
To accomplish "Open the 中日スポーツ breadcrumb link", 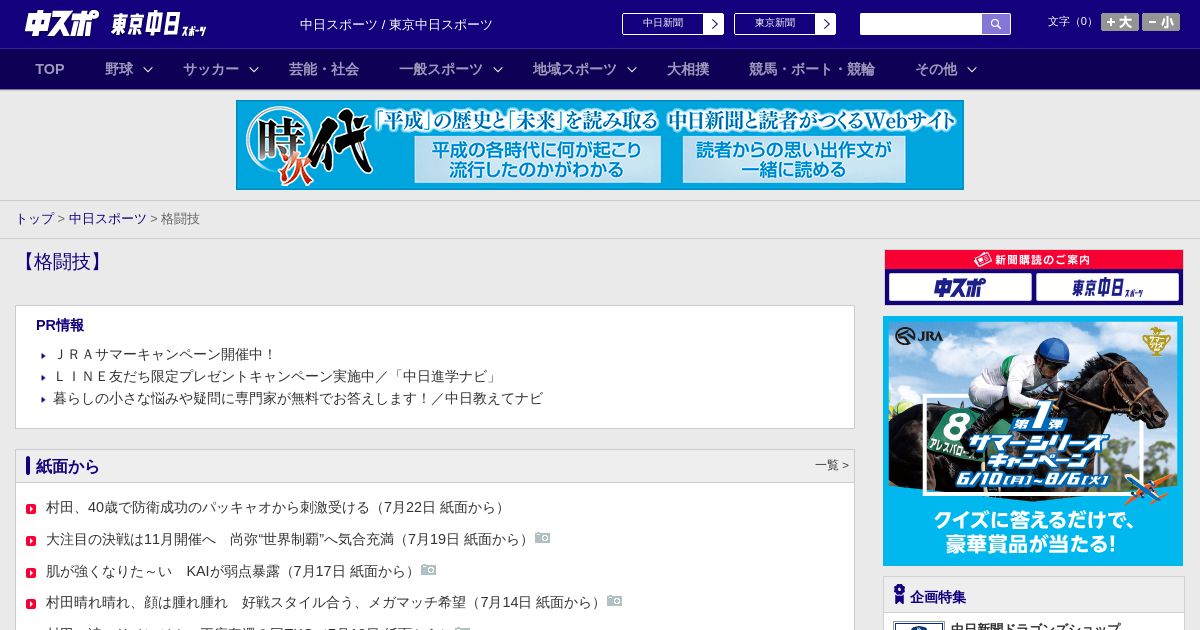I will 108,218.
